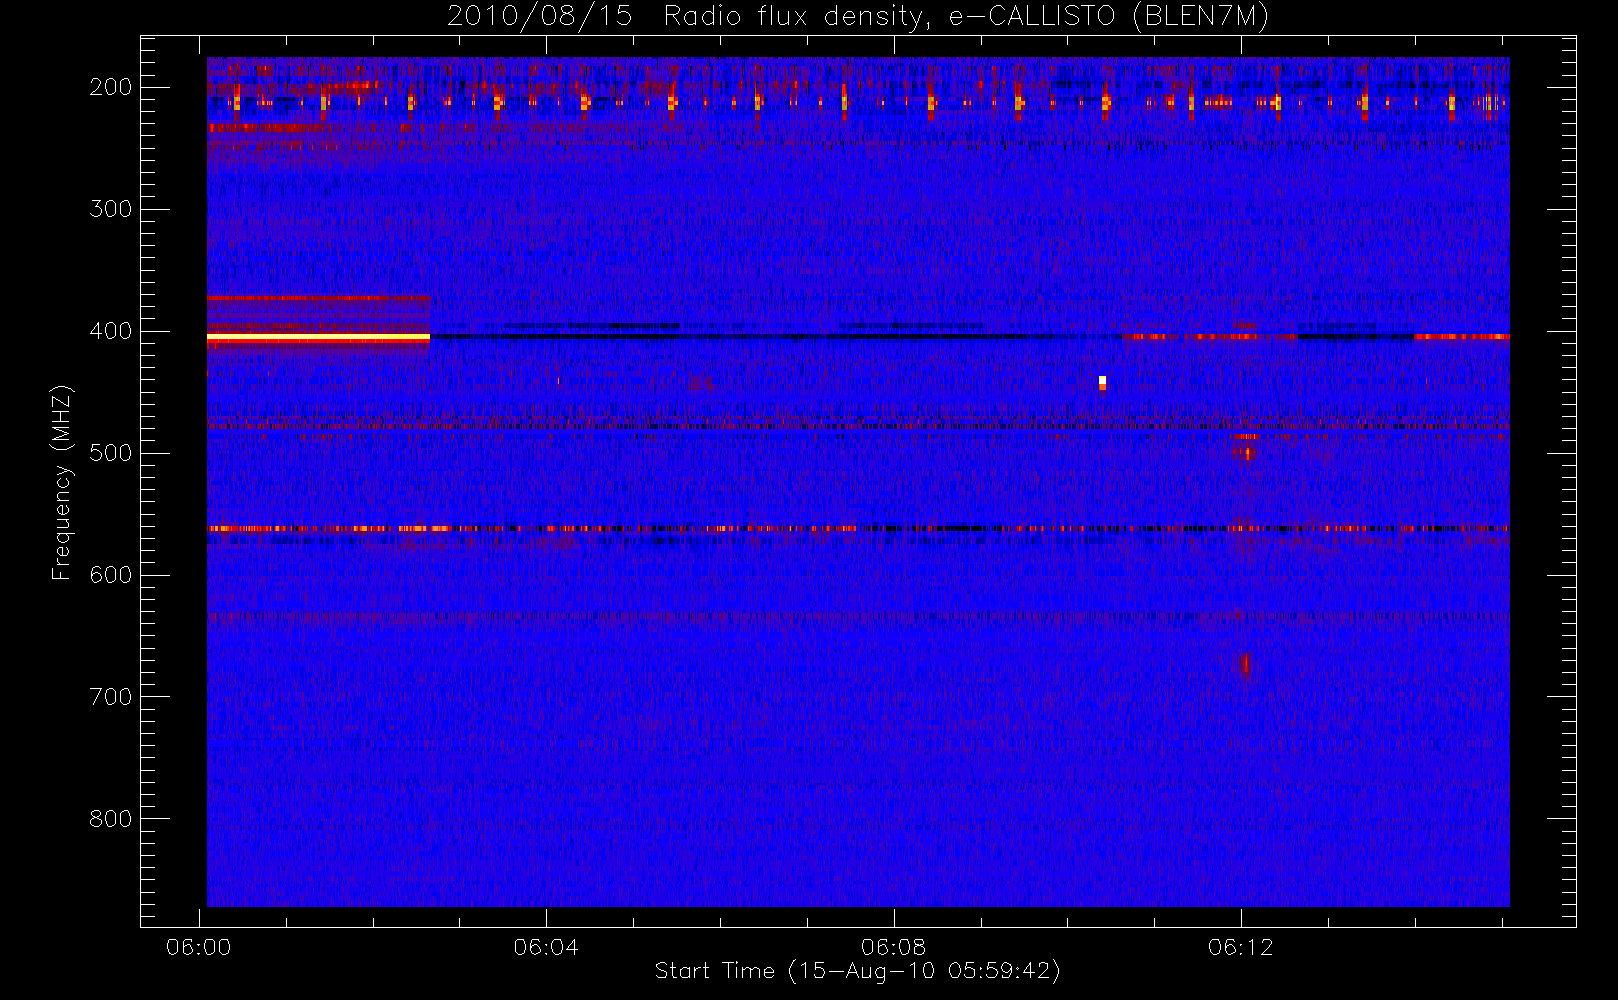Screen dimensions: 1618x1000
Task: Click the 500 frequency tick label
Action: [x=111, y=453]
